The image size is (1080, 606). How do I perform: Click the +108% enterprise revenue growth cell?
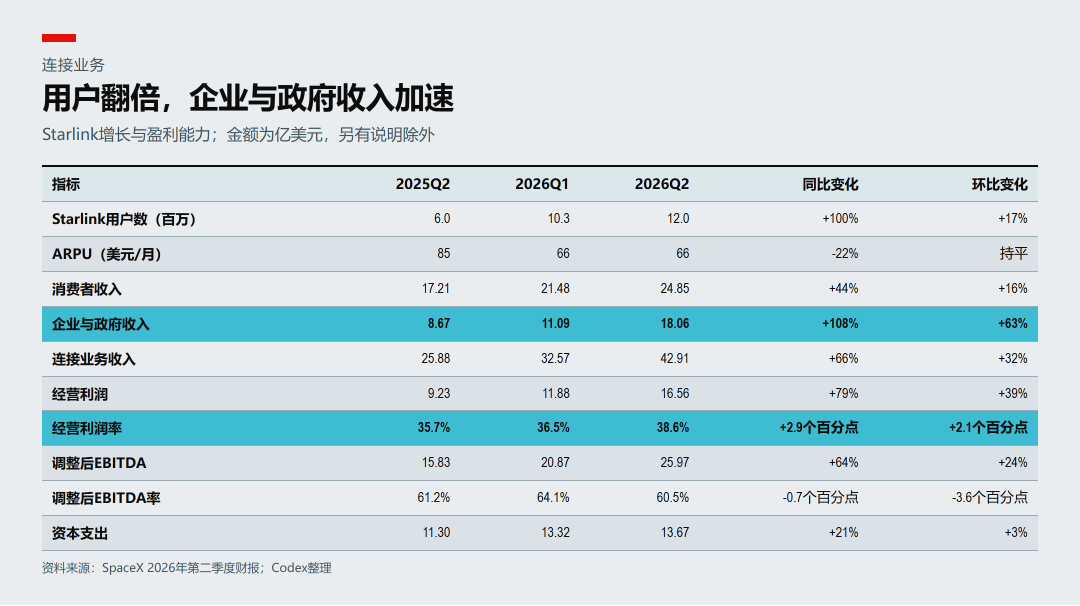[x=840, y=324]
